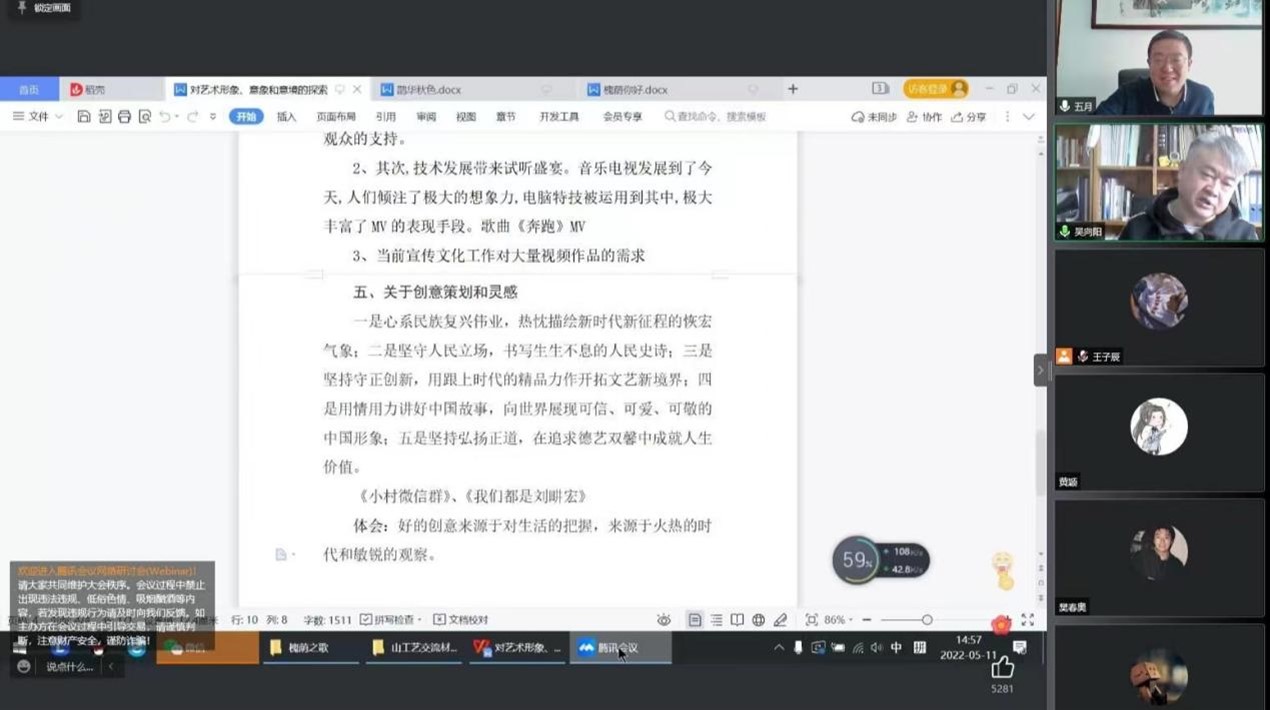Click the 访客登录 login button
This screenshot has height=710, width=1270.
point(935,89)
